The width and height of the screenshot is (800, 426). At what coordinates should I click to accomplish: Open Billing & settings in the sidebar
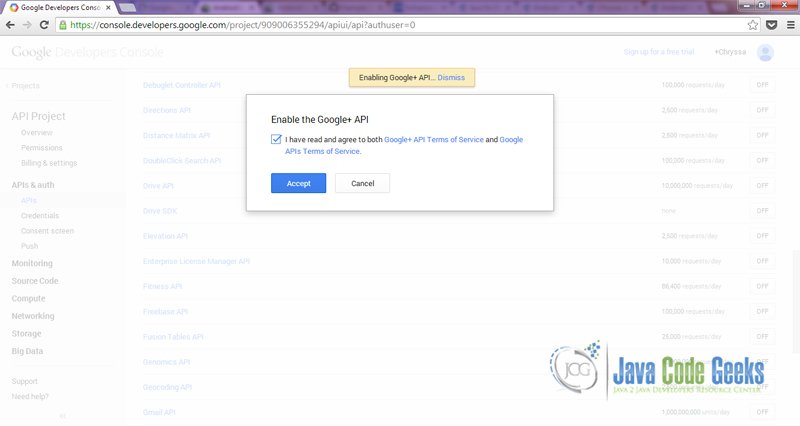tap(49, 163)
